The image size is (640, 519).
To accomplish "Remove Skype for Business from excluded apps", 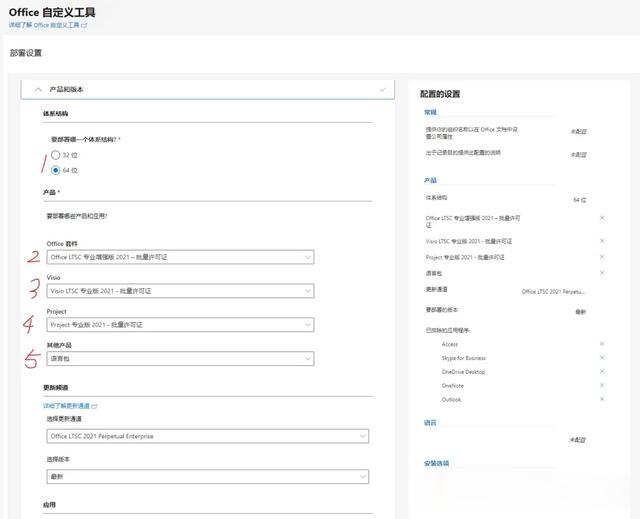I will coord(602,357).
